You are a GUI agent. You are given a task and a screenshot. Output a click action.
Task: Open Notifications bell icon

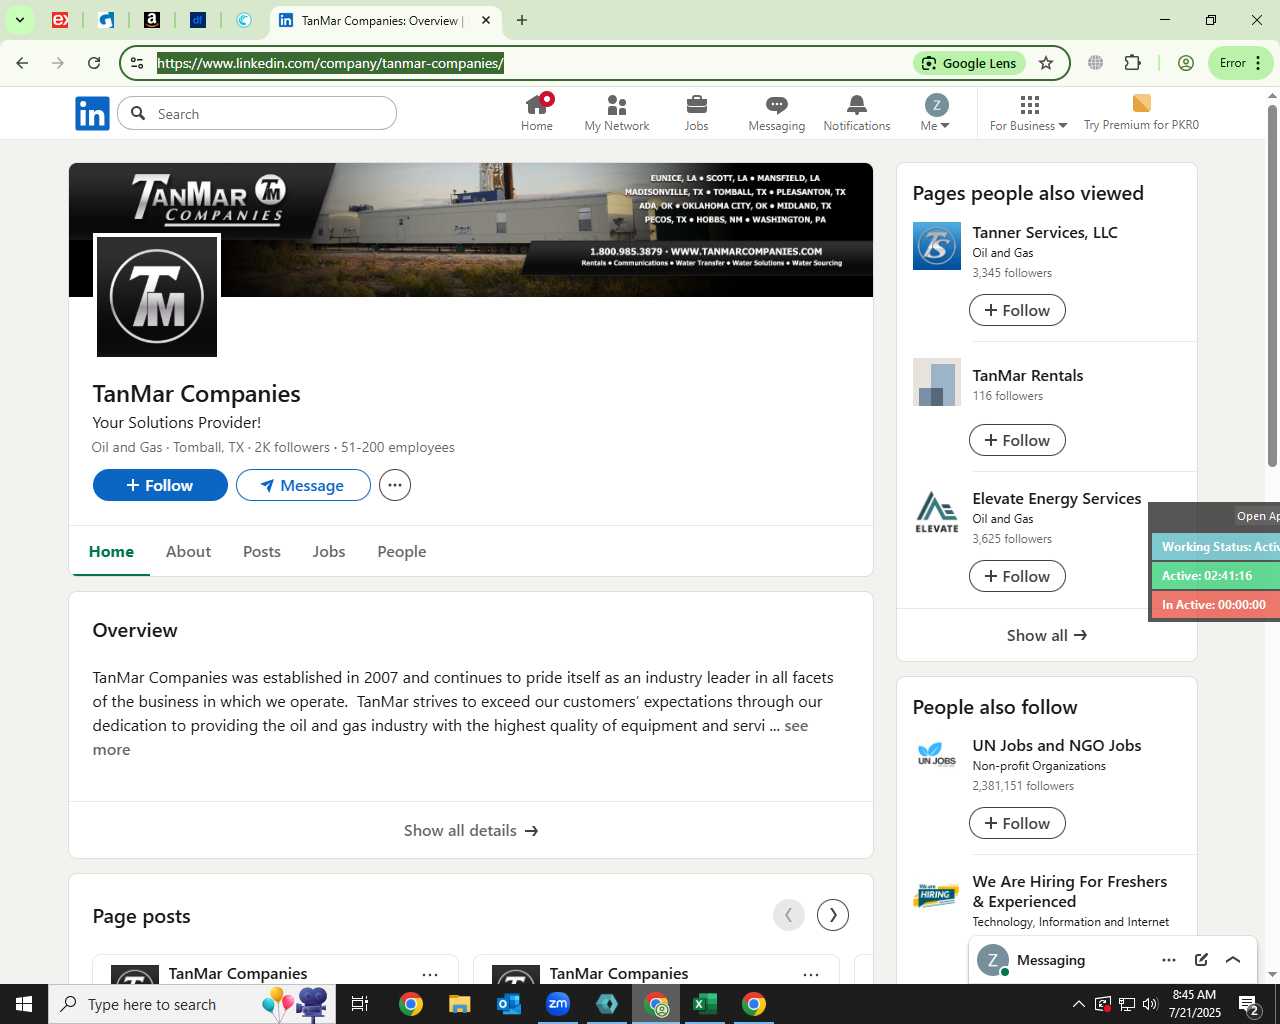(857, 113)
